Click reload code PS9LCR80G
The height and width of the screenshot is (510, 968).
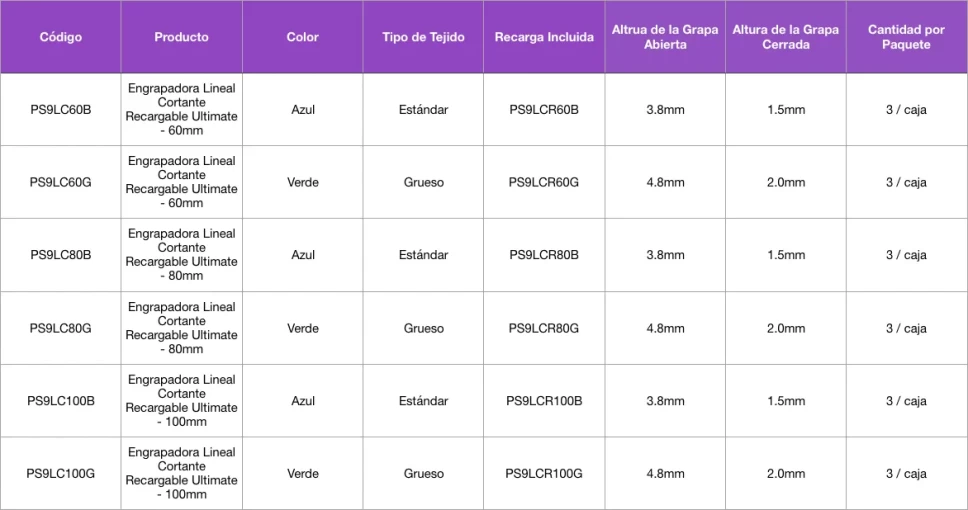pyautogui.click(x=544, y=328)
